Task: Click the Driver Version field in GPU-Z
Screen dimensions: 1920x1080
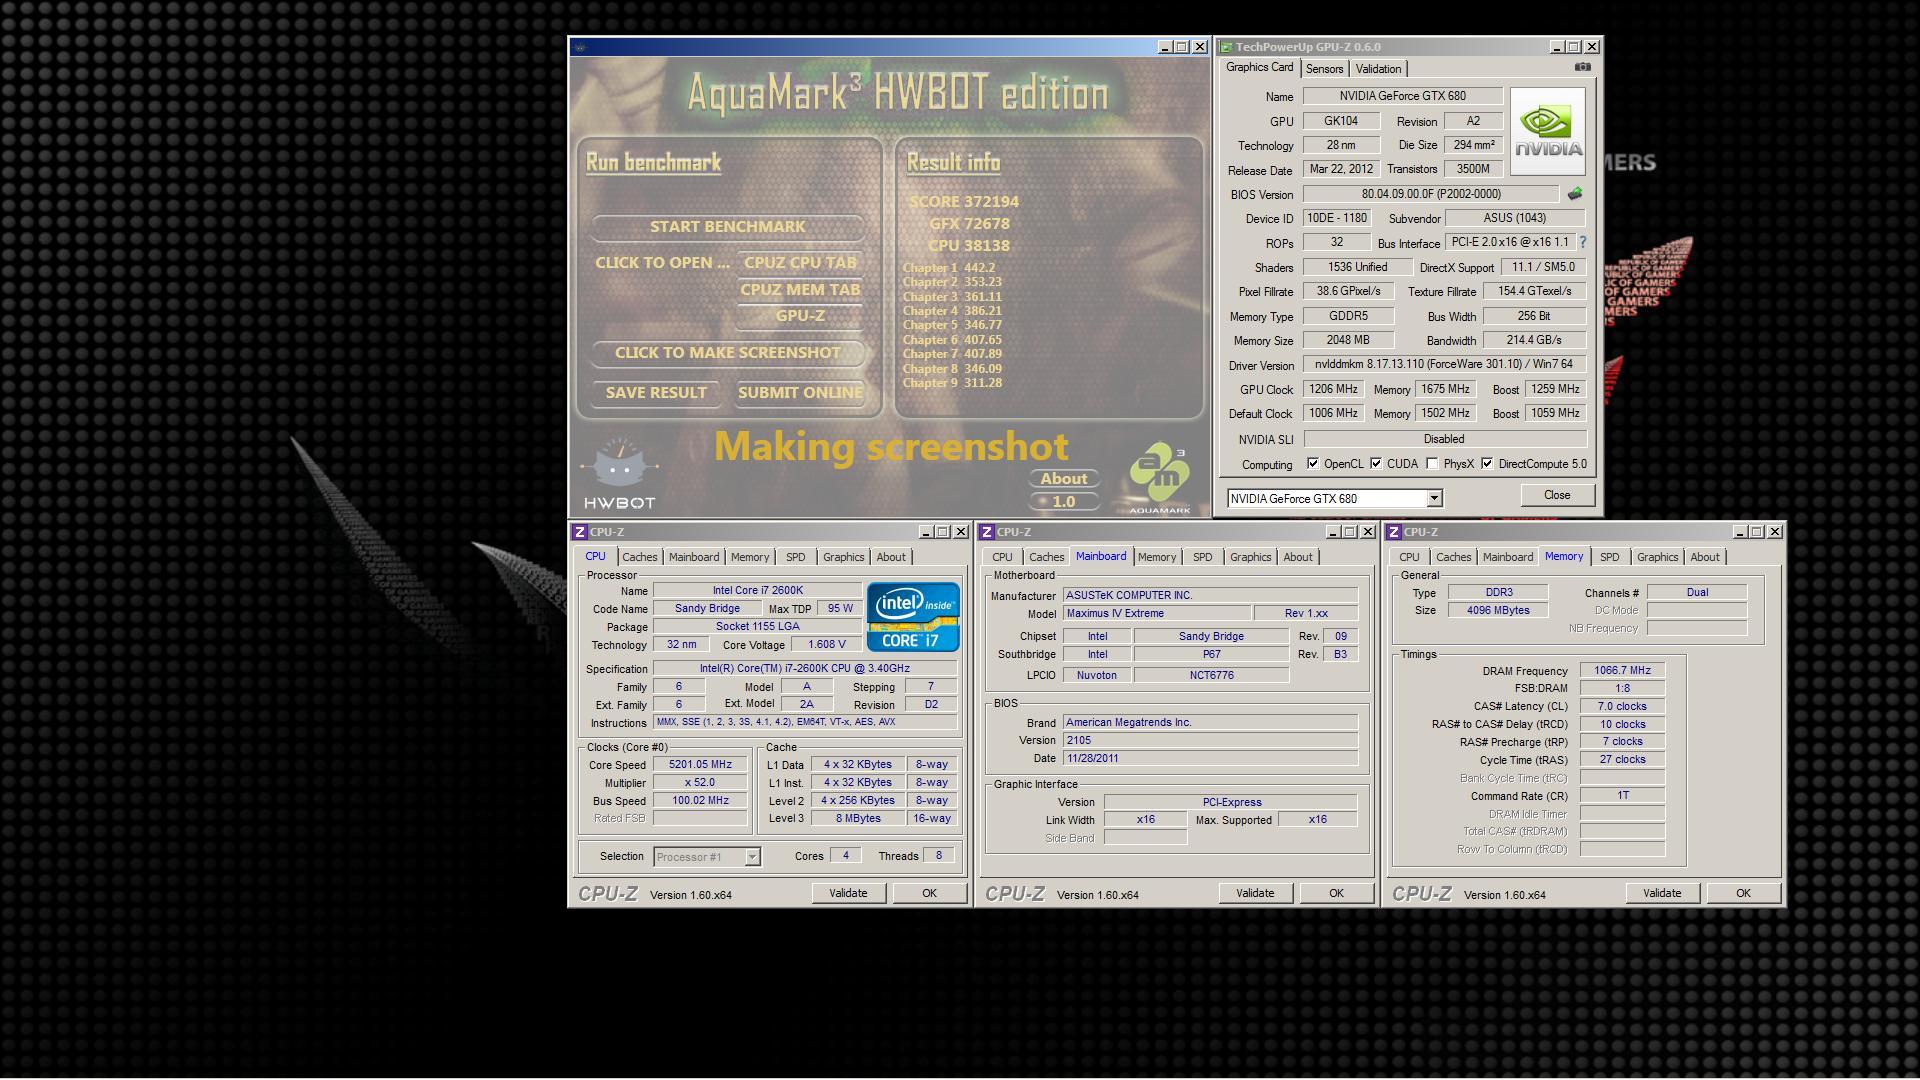Action: (1444, 365)
